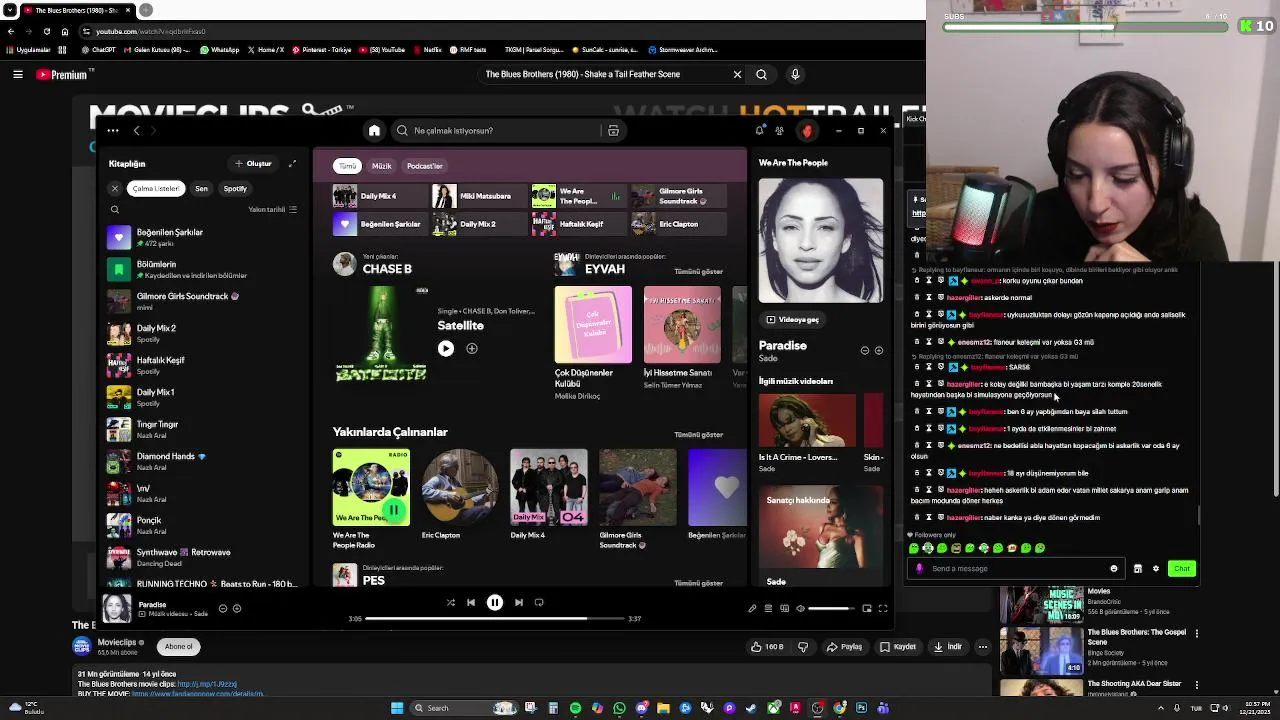Toggle repeat in Spotify player
This screenshot has width=1280, height=720.
[x=539, y=603]
